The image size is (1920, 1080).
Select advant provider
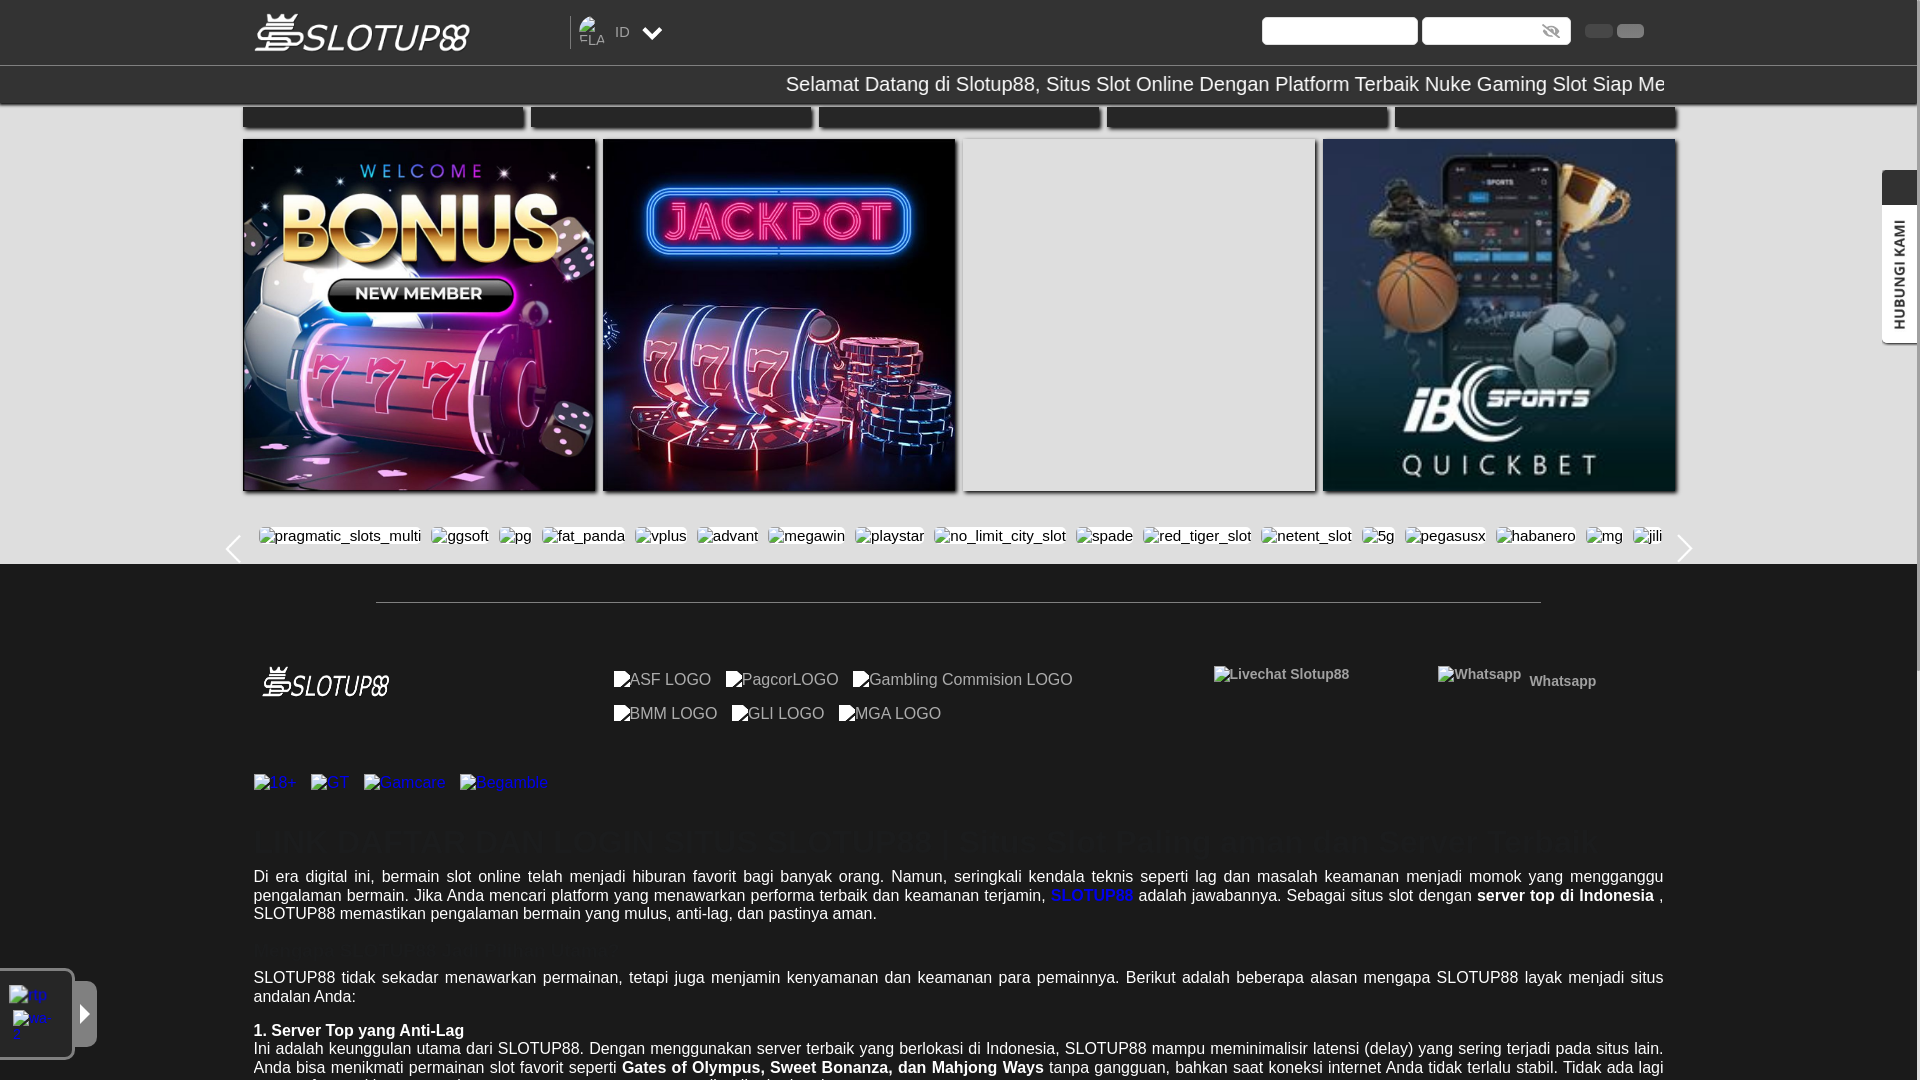coord(727,536)
